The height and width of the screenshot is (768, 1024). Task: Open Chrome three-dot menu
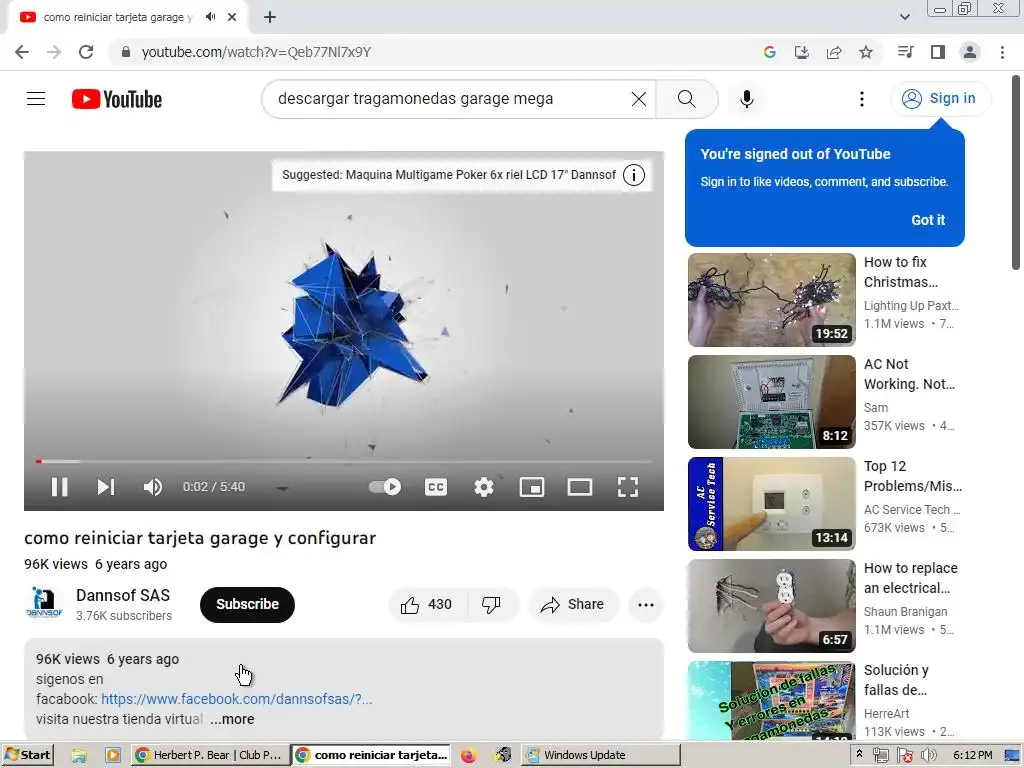coord(1002,52)
